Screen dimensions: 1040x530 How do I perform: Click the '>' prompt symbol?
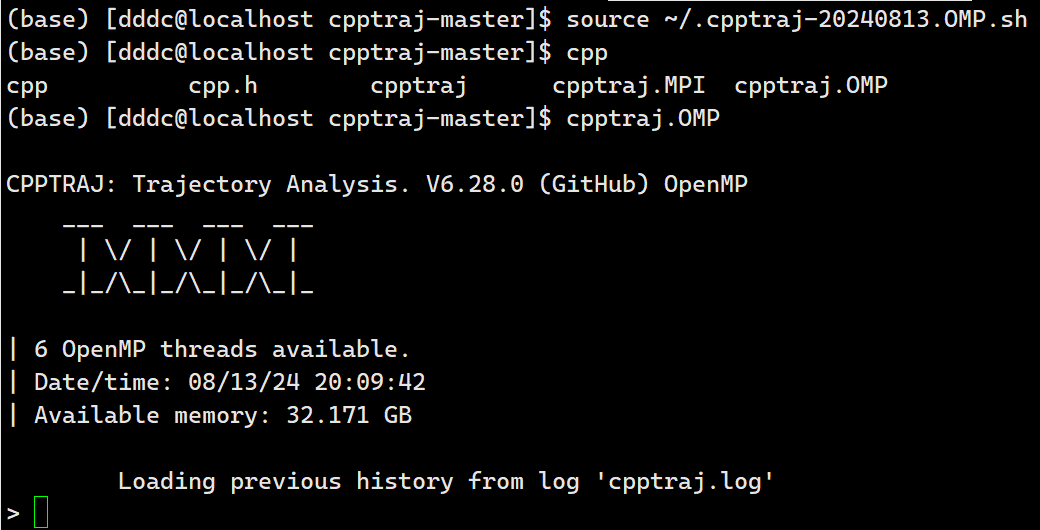(x=13, y=513)
